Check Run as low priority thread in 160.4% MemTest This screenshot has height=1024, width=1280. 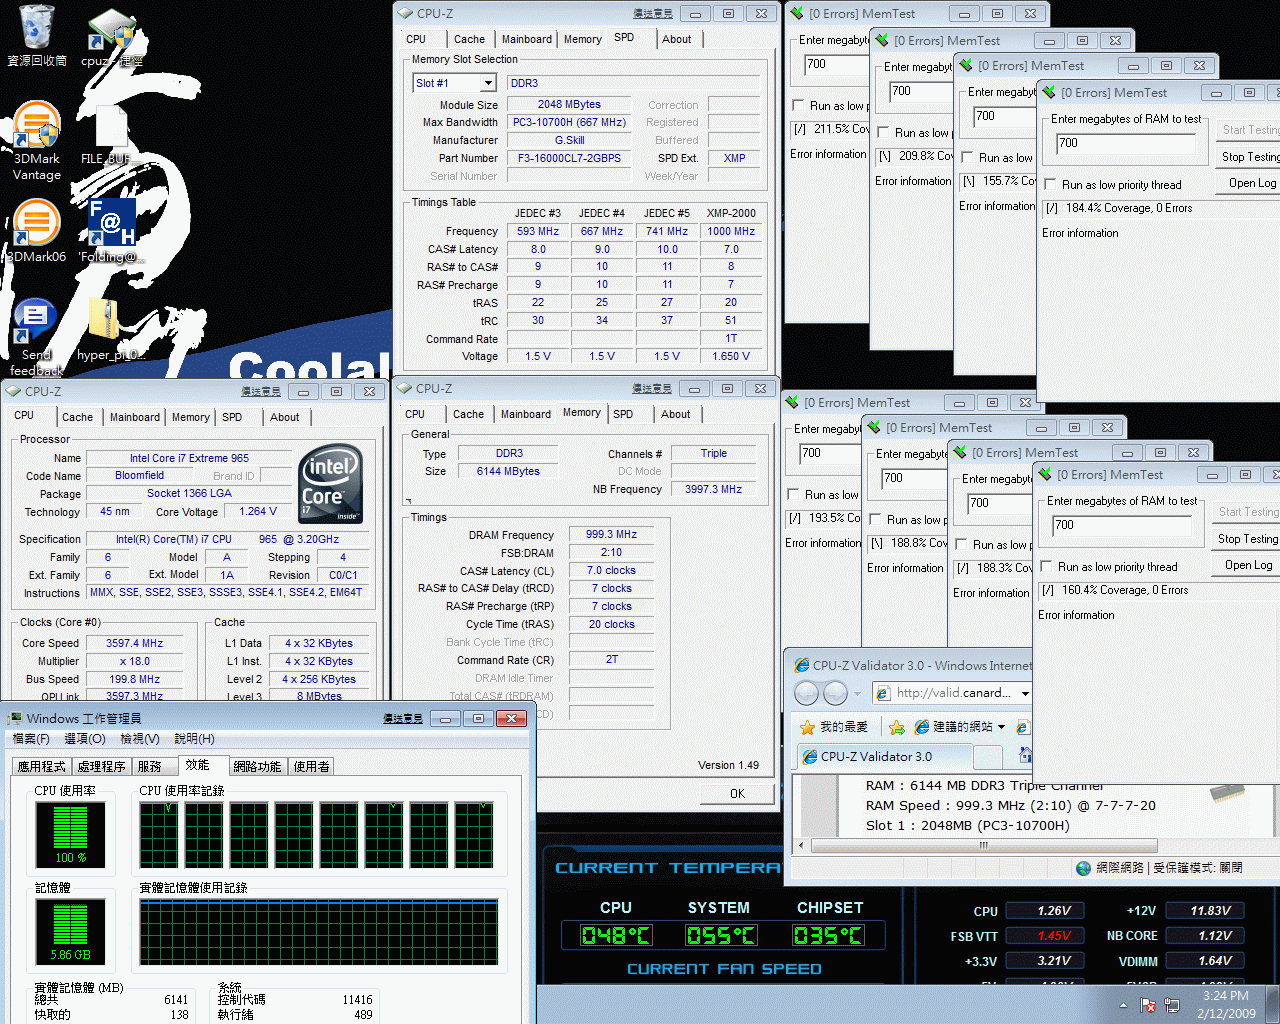click(x=1046, y=567)
